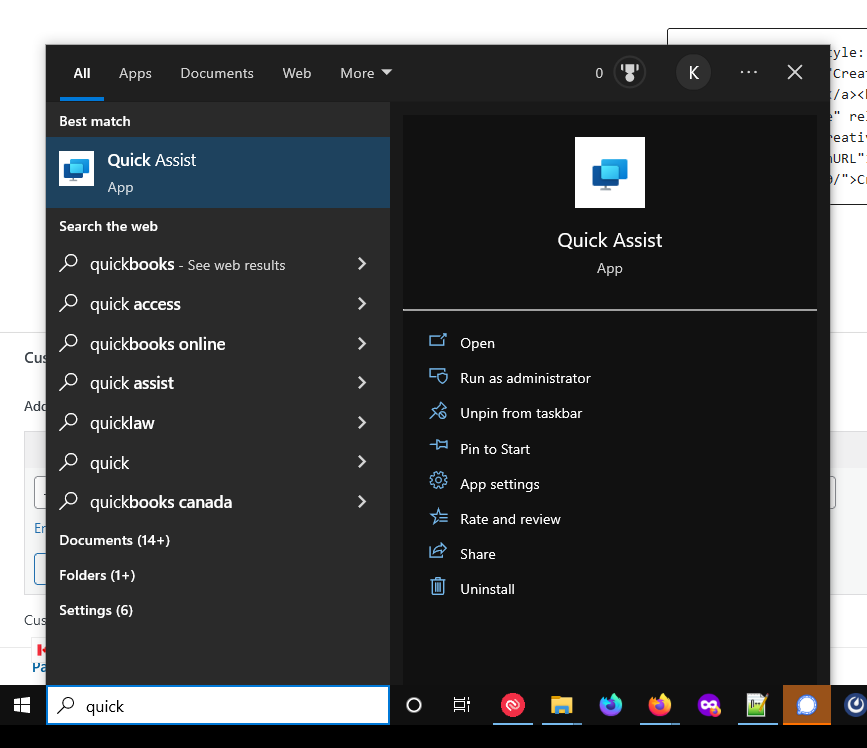Screen dimensions: 867x748
Task: Click Uninstall for Quick Assist
Action: (472, 589)
